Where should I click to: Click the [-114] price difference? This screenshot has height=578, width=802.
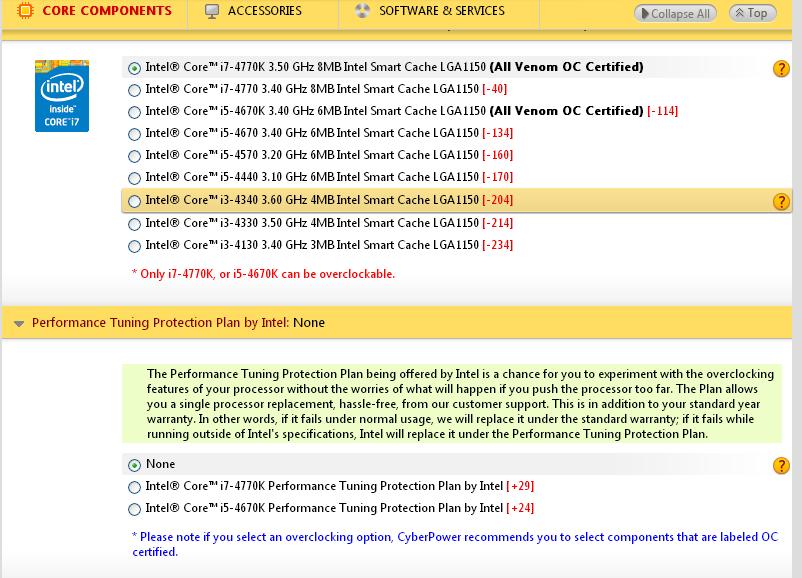click(x=662, y=111)
